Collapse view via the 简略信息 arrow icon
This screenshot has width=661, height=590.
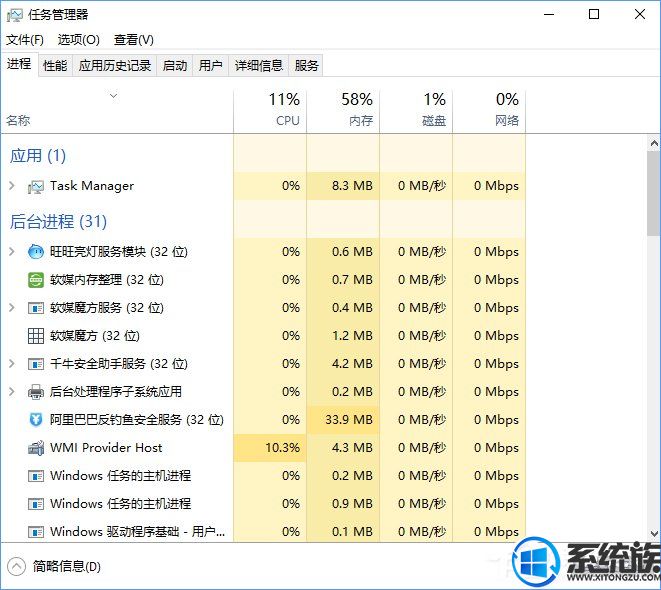[x=16, y=566]
